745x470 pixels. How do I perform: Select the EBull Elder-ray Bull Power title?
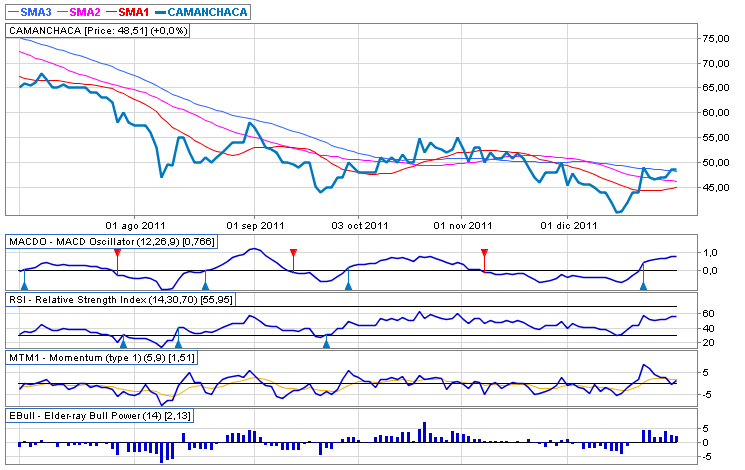click(100, 416)
